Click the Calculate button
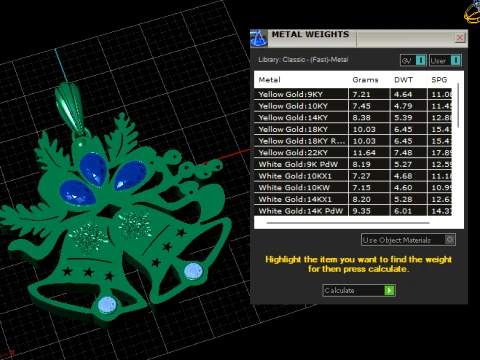 coord(359,290)
